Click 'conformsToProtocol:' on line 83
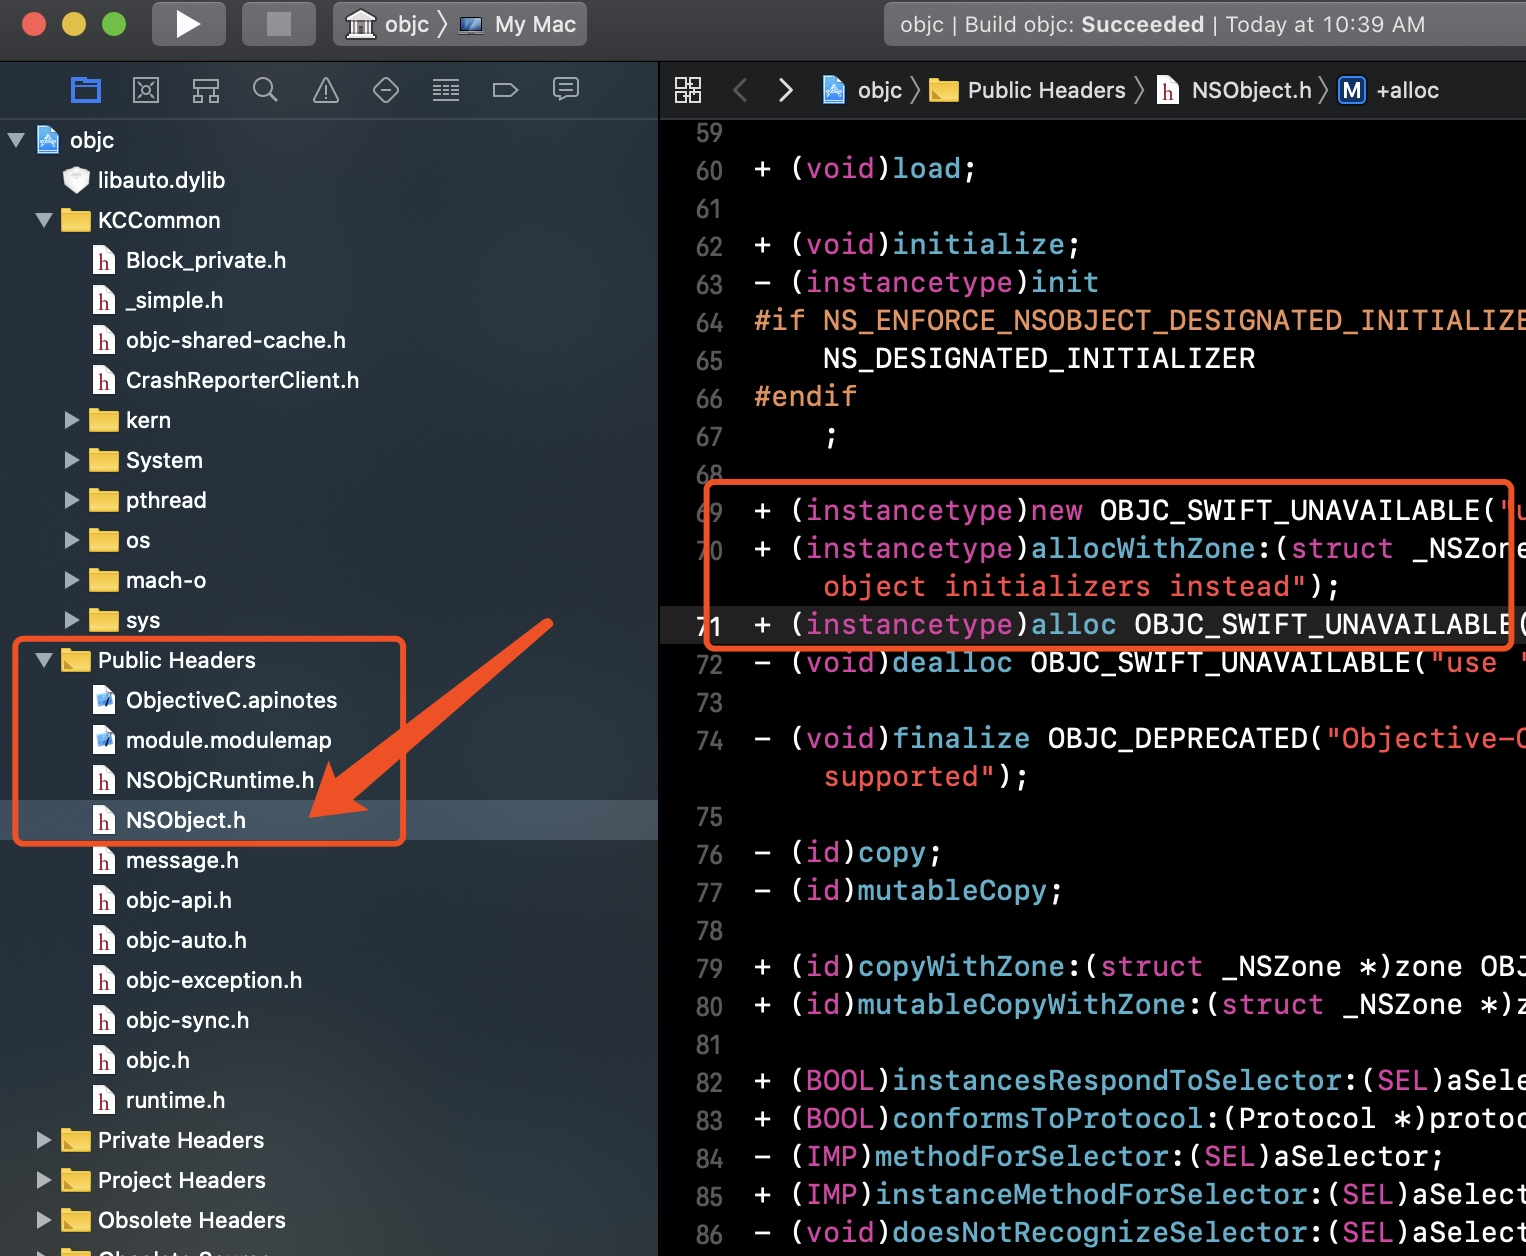 click(x=1048, y=1118)
